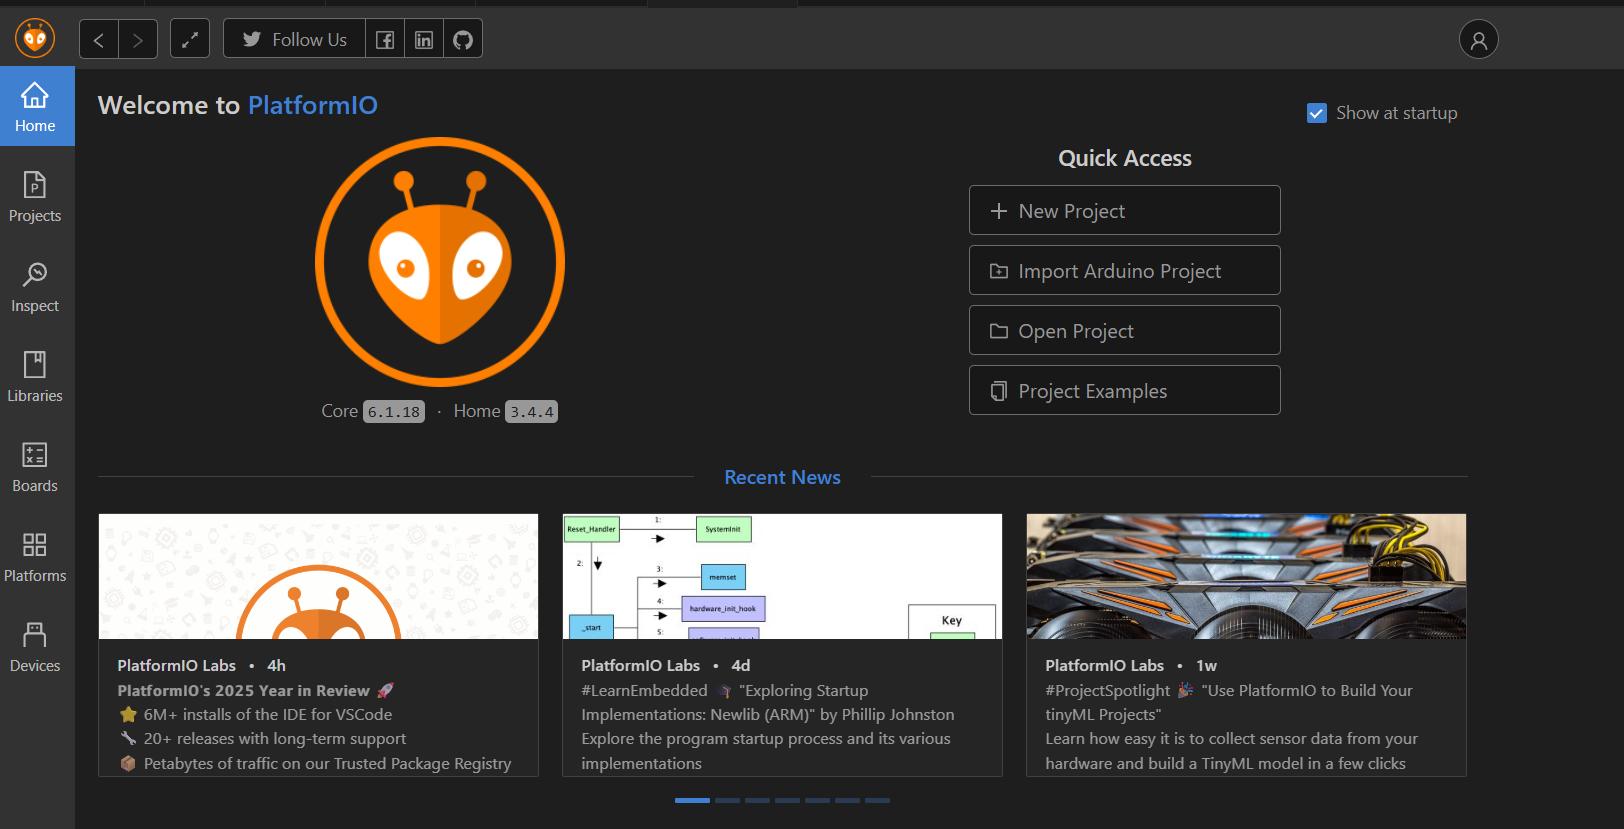Toggle fullscreen with the expand arrows icon

[x=190, y=39]
